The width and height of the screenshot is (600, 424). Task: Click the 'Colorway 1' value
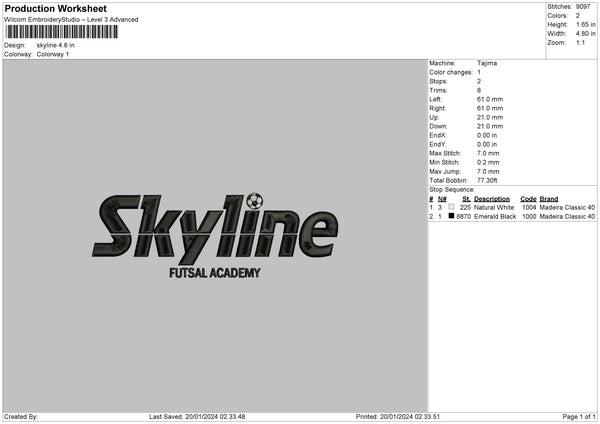(x=53, y=54)
